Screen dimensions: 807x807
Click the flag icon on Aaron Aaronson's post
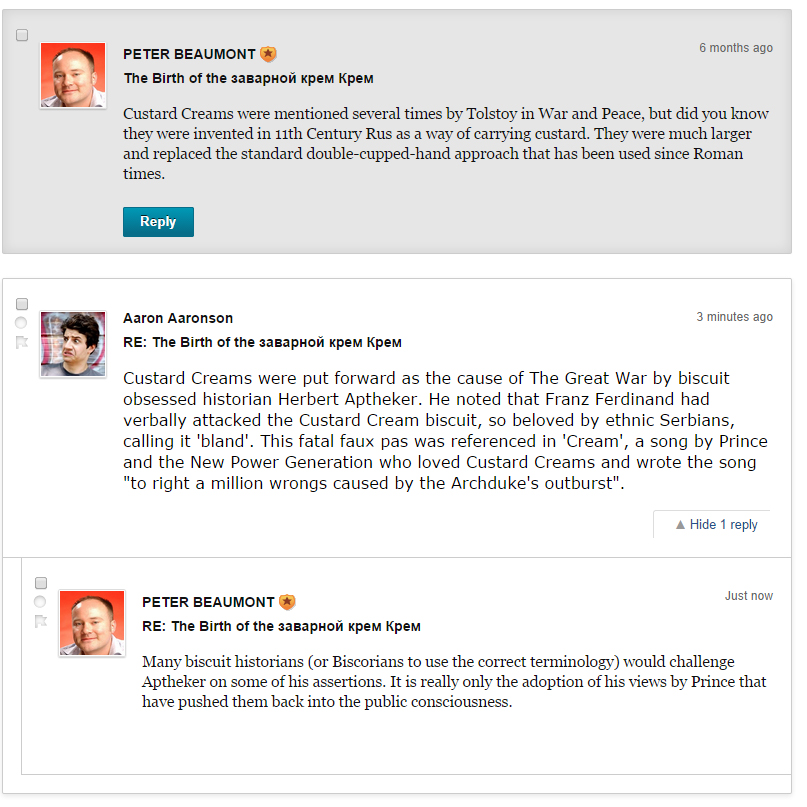coord(22,342)
